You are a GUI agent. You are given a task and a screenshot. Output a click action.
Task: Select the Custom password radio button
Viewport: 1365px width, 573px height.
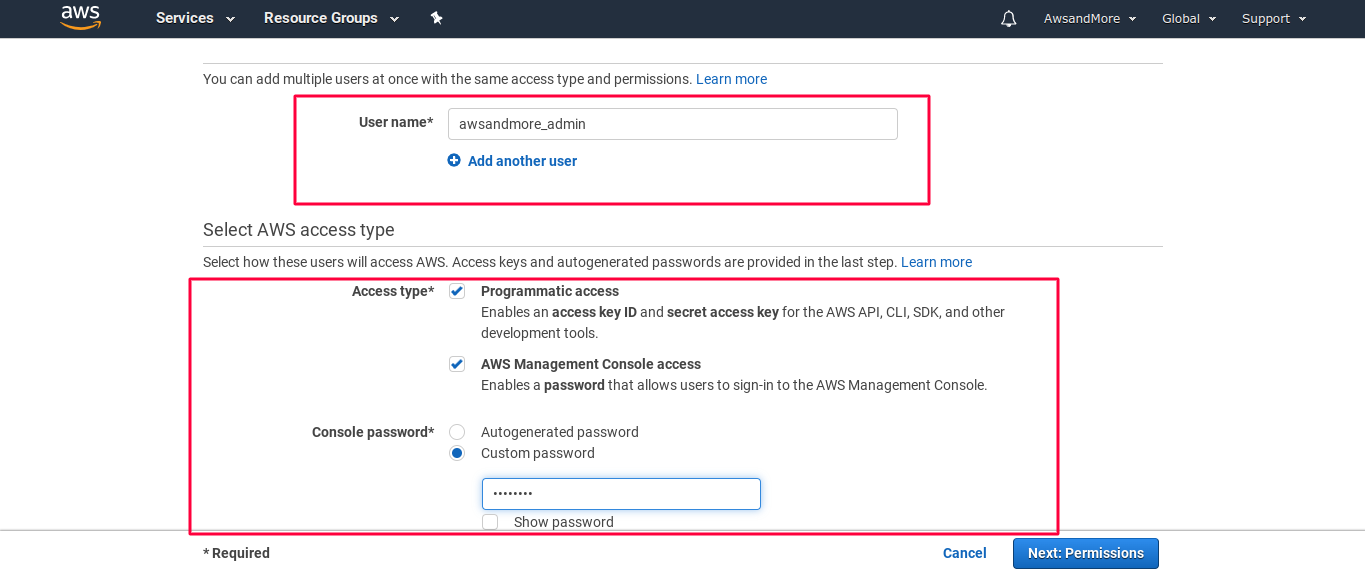click(x=457, y=453)
